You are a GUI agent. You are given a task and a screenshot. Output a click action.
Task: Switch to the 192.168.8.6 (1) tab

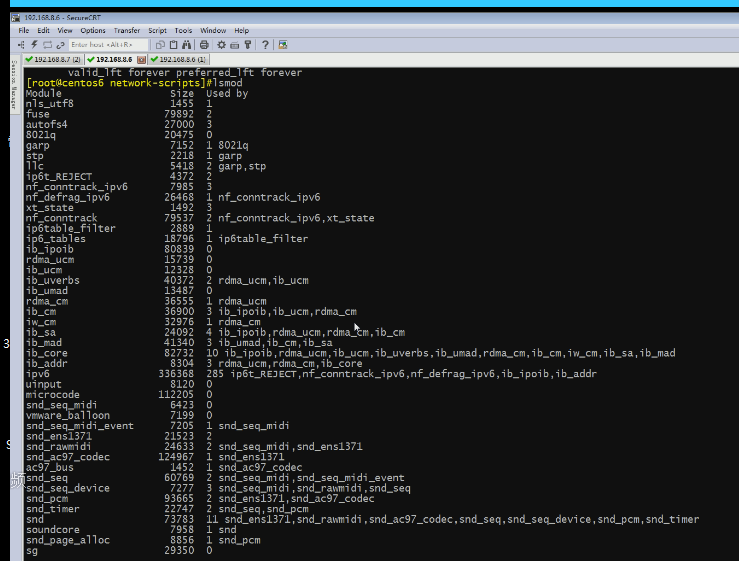[x=178, y=59]
